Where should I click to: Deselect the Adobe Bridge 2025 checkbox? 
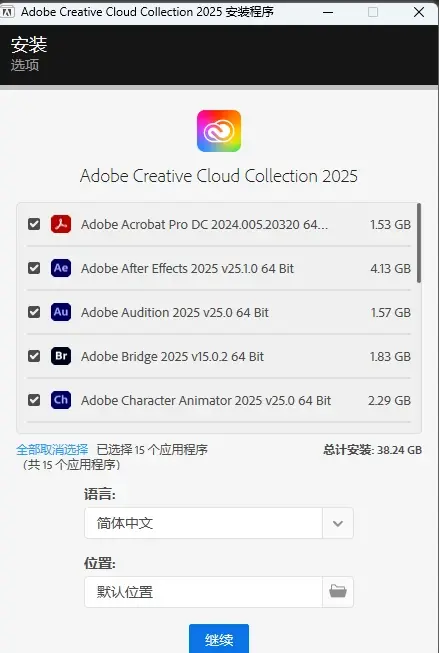click(34, 356)
